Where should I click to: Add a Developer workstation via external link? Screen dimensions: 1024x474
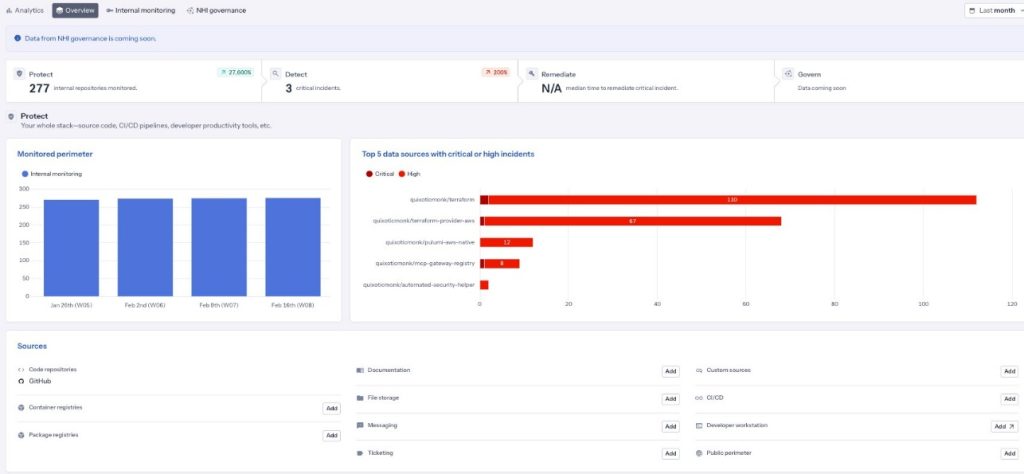pyautogui.click(x=1004, y=426)
